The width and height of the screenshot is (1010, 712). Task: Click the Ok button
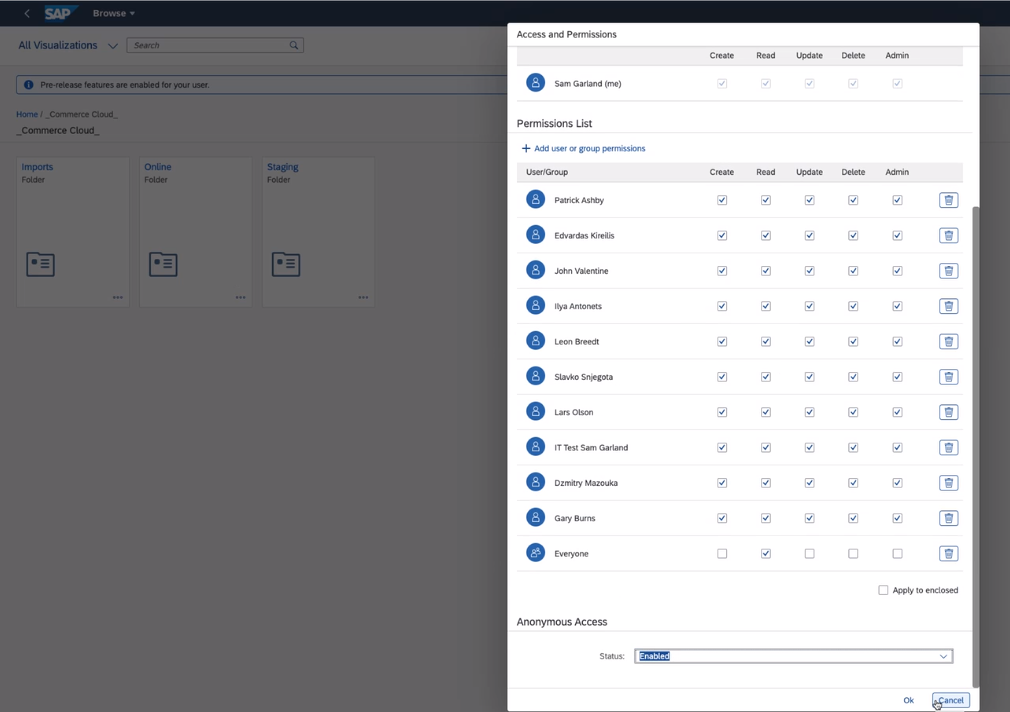coord(908,700)
